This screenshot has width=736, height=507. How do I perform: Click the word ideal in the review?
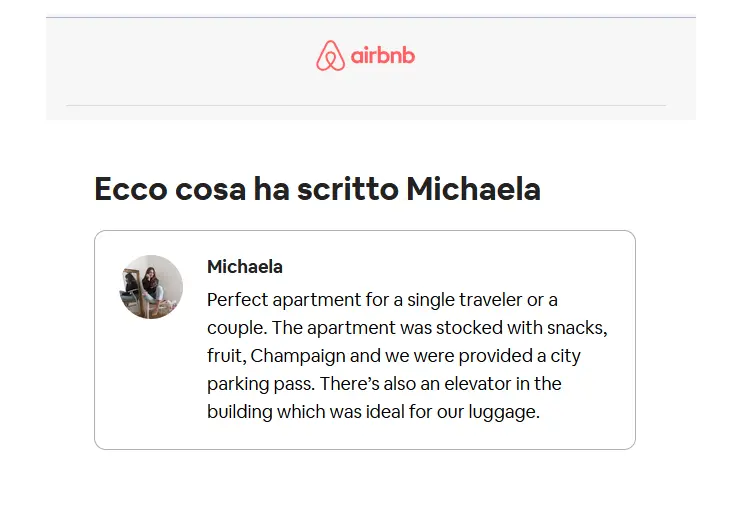pos(385,412)
